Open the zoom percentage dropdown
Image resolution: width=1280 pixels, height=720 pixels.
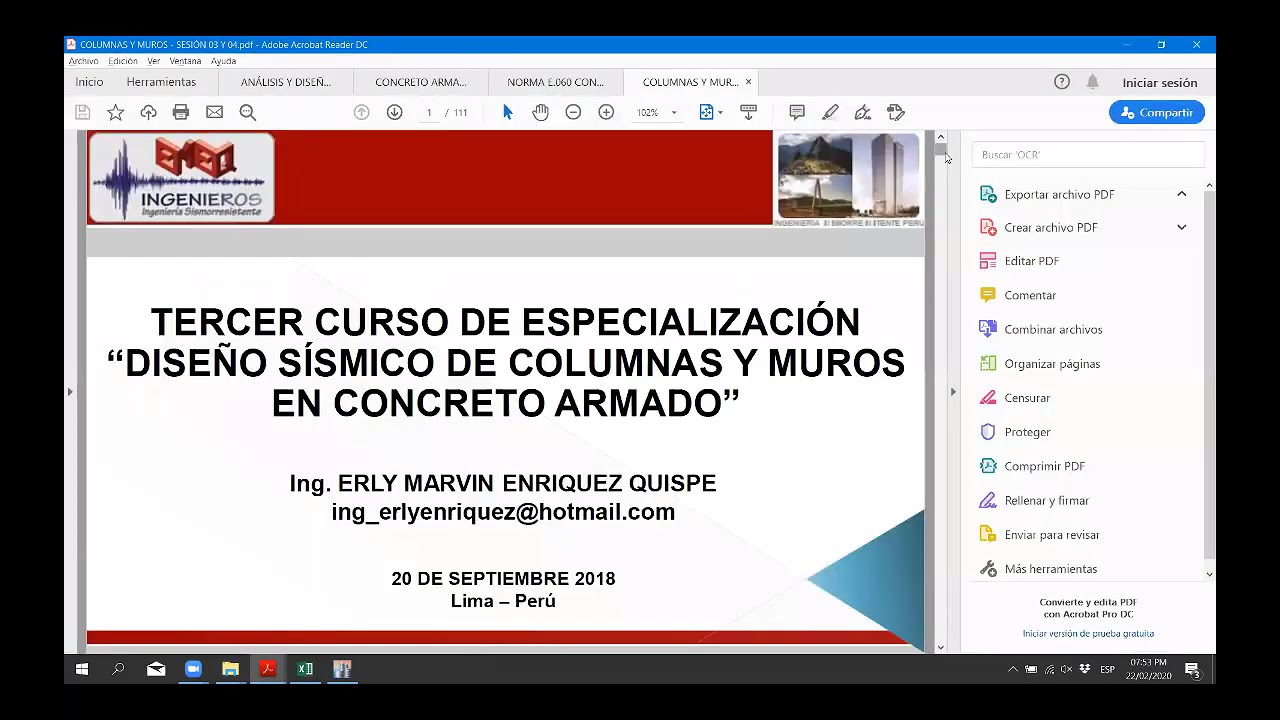674,113
